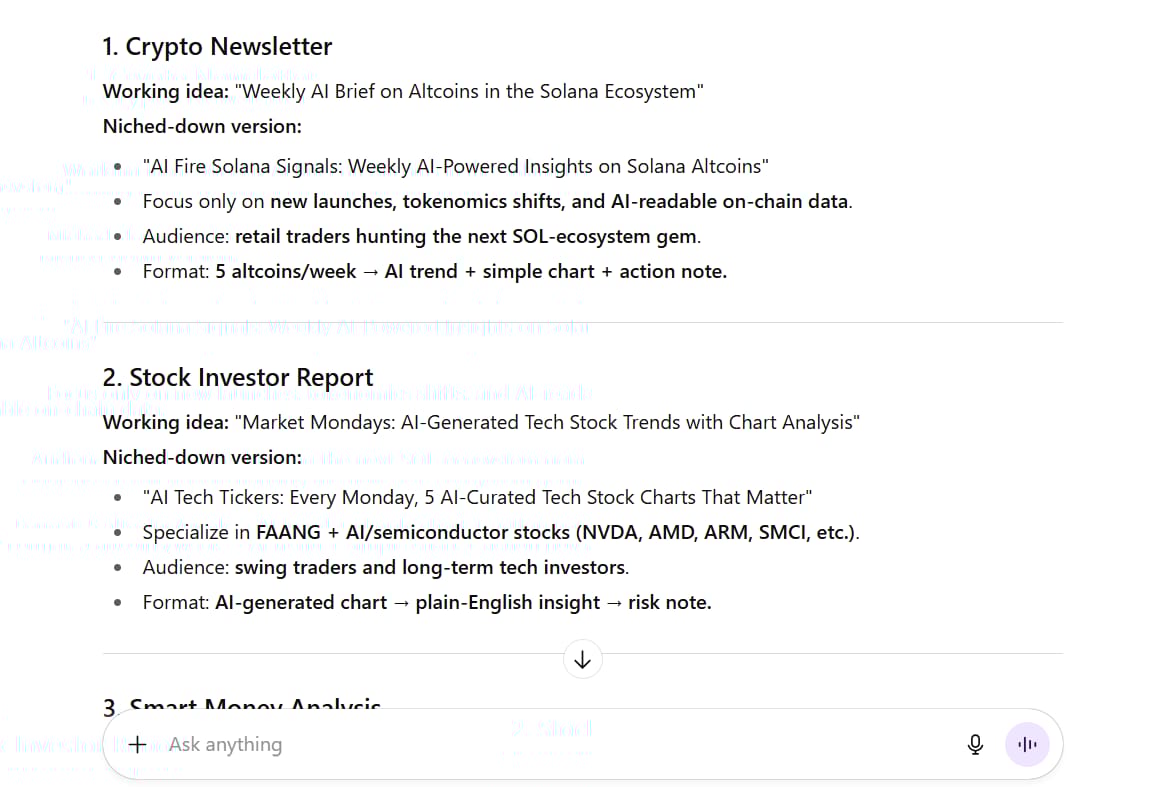This screenshot has height=787, width=1170.
Task: Click the 'FAANG + AI/semiconductor stocks' bullet
Action: point(501,533)
